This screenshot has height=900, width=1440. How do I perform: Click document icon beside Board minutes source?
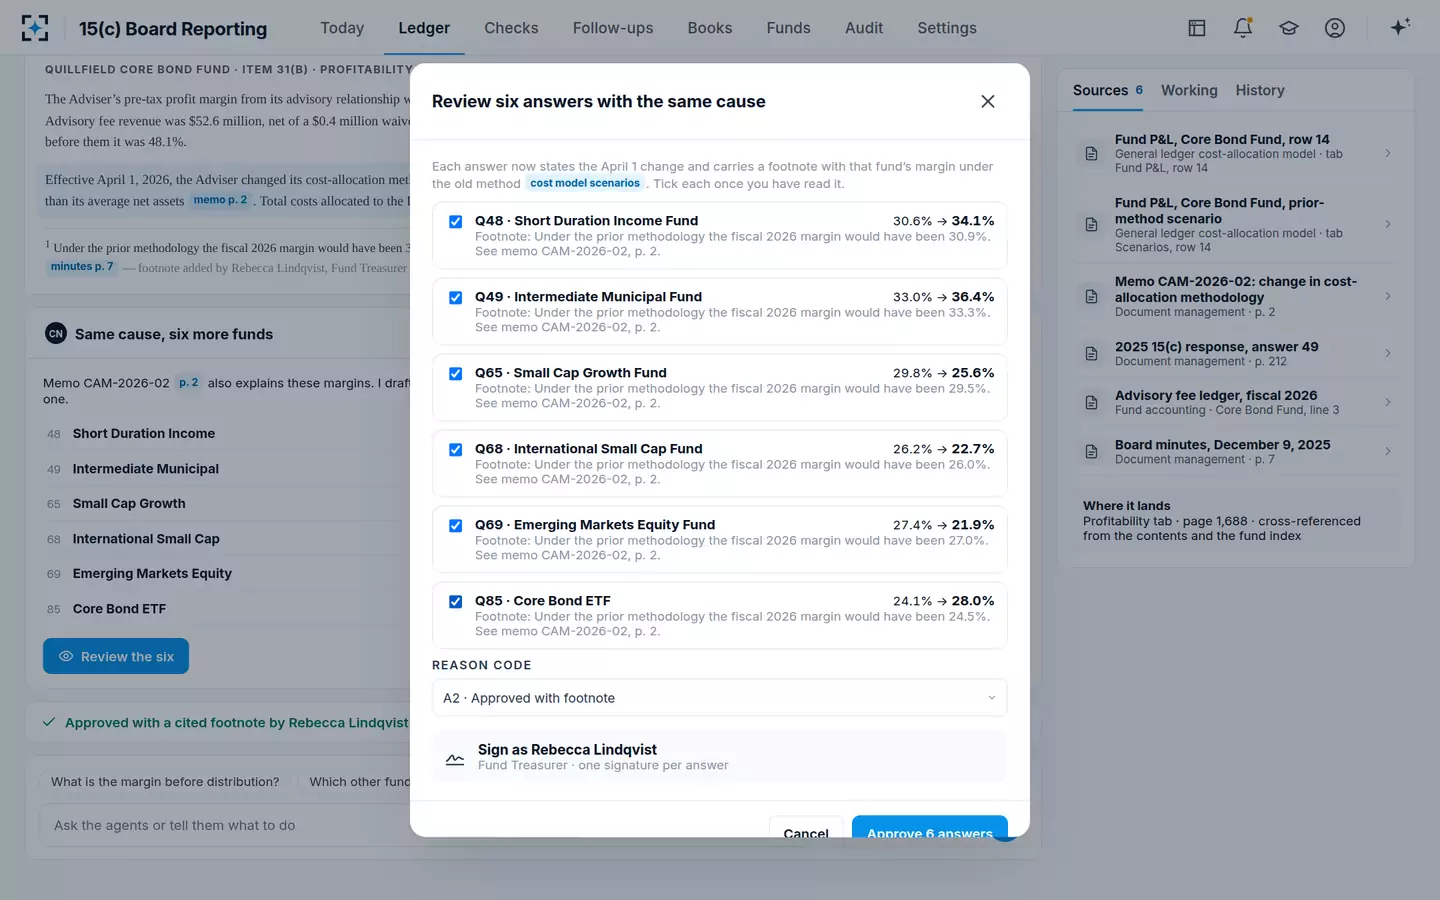[1092, 452]
